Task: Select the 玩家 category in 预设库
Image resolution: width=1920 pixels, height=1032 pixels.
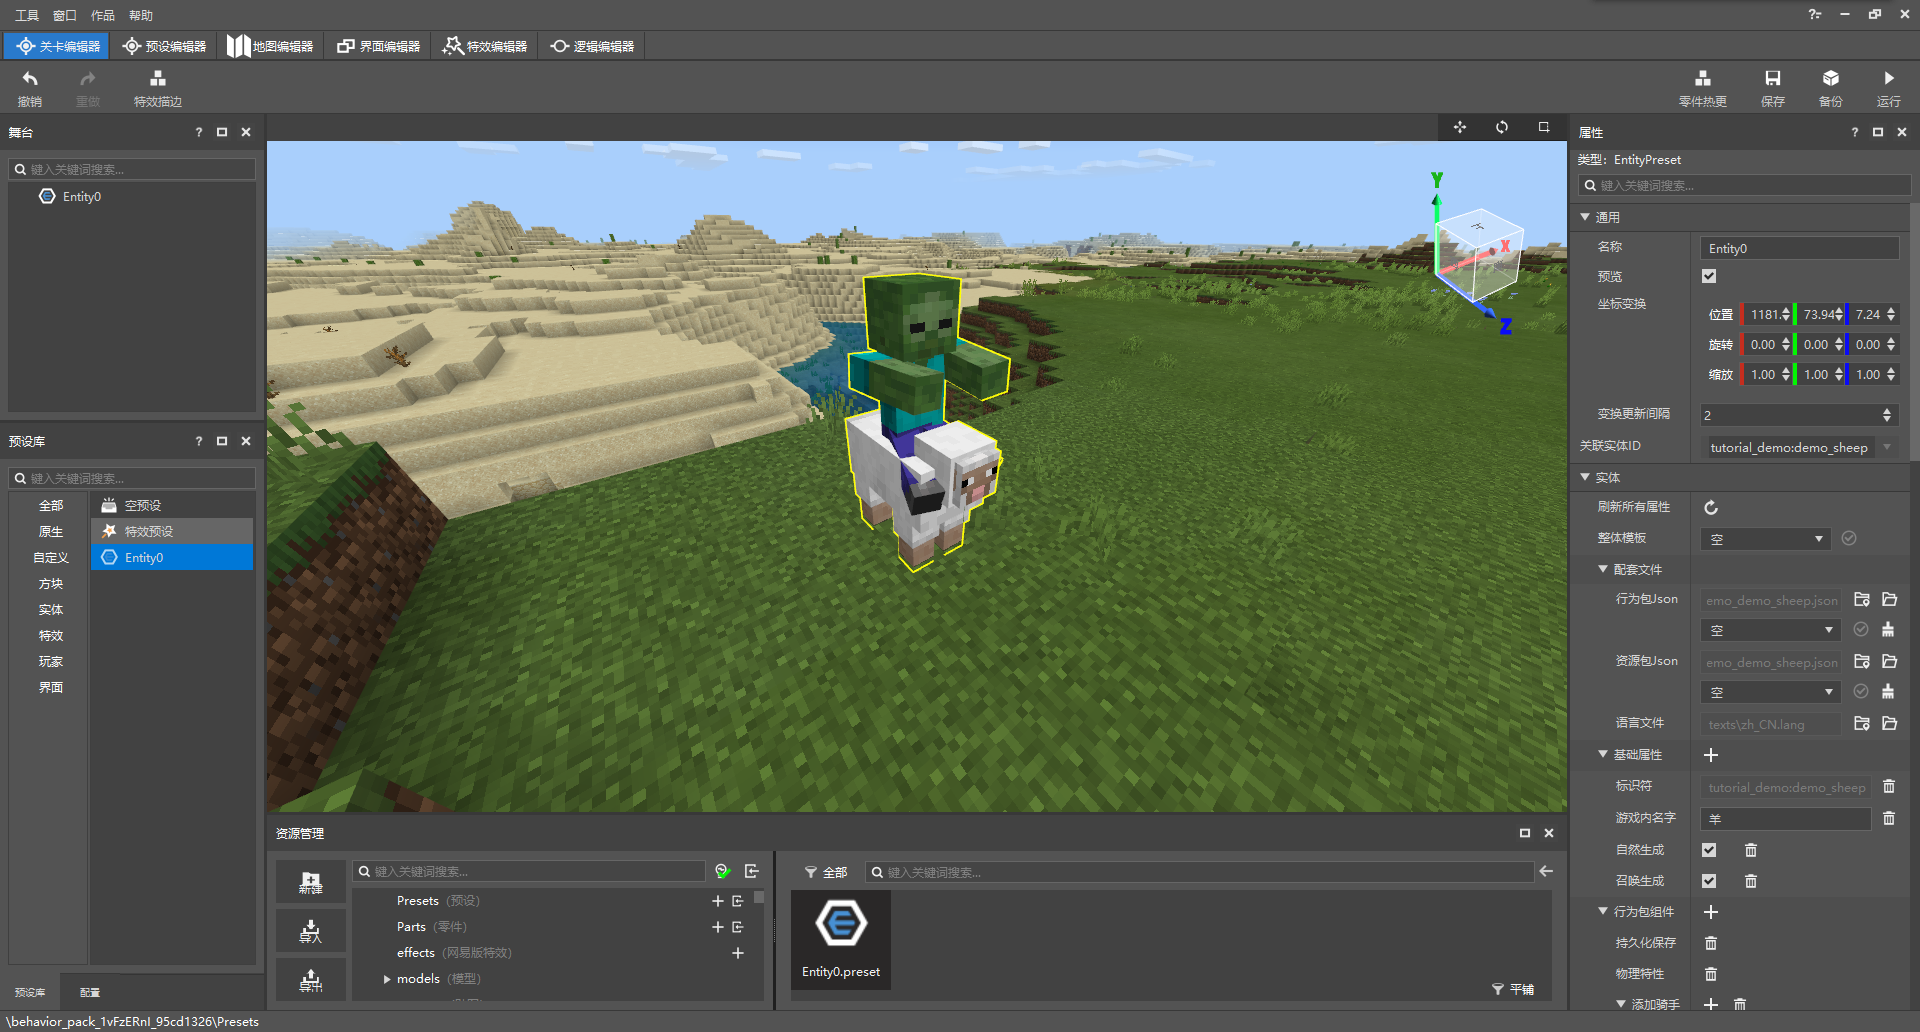Action: click(x=51, y=661)
